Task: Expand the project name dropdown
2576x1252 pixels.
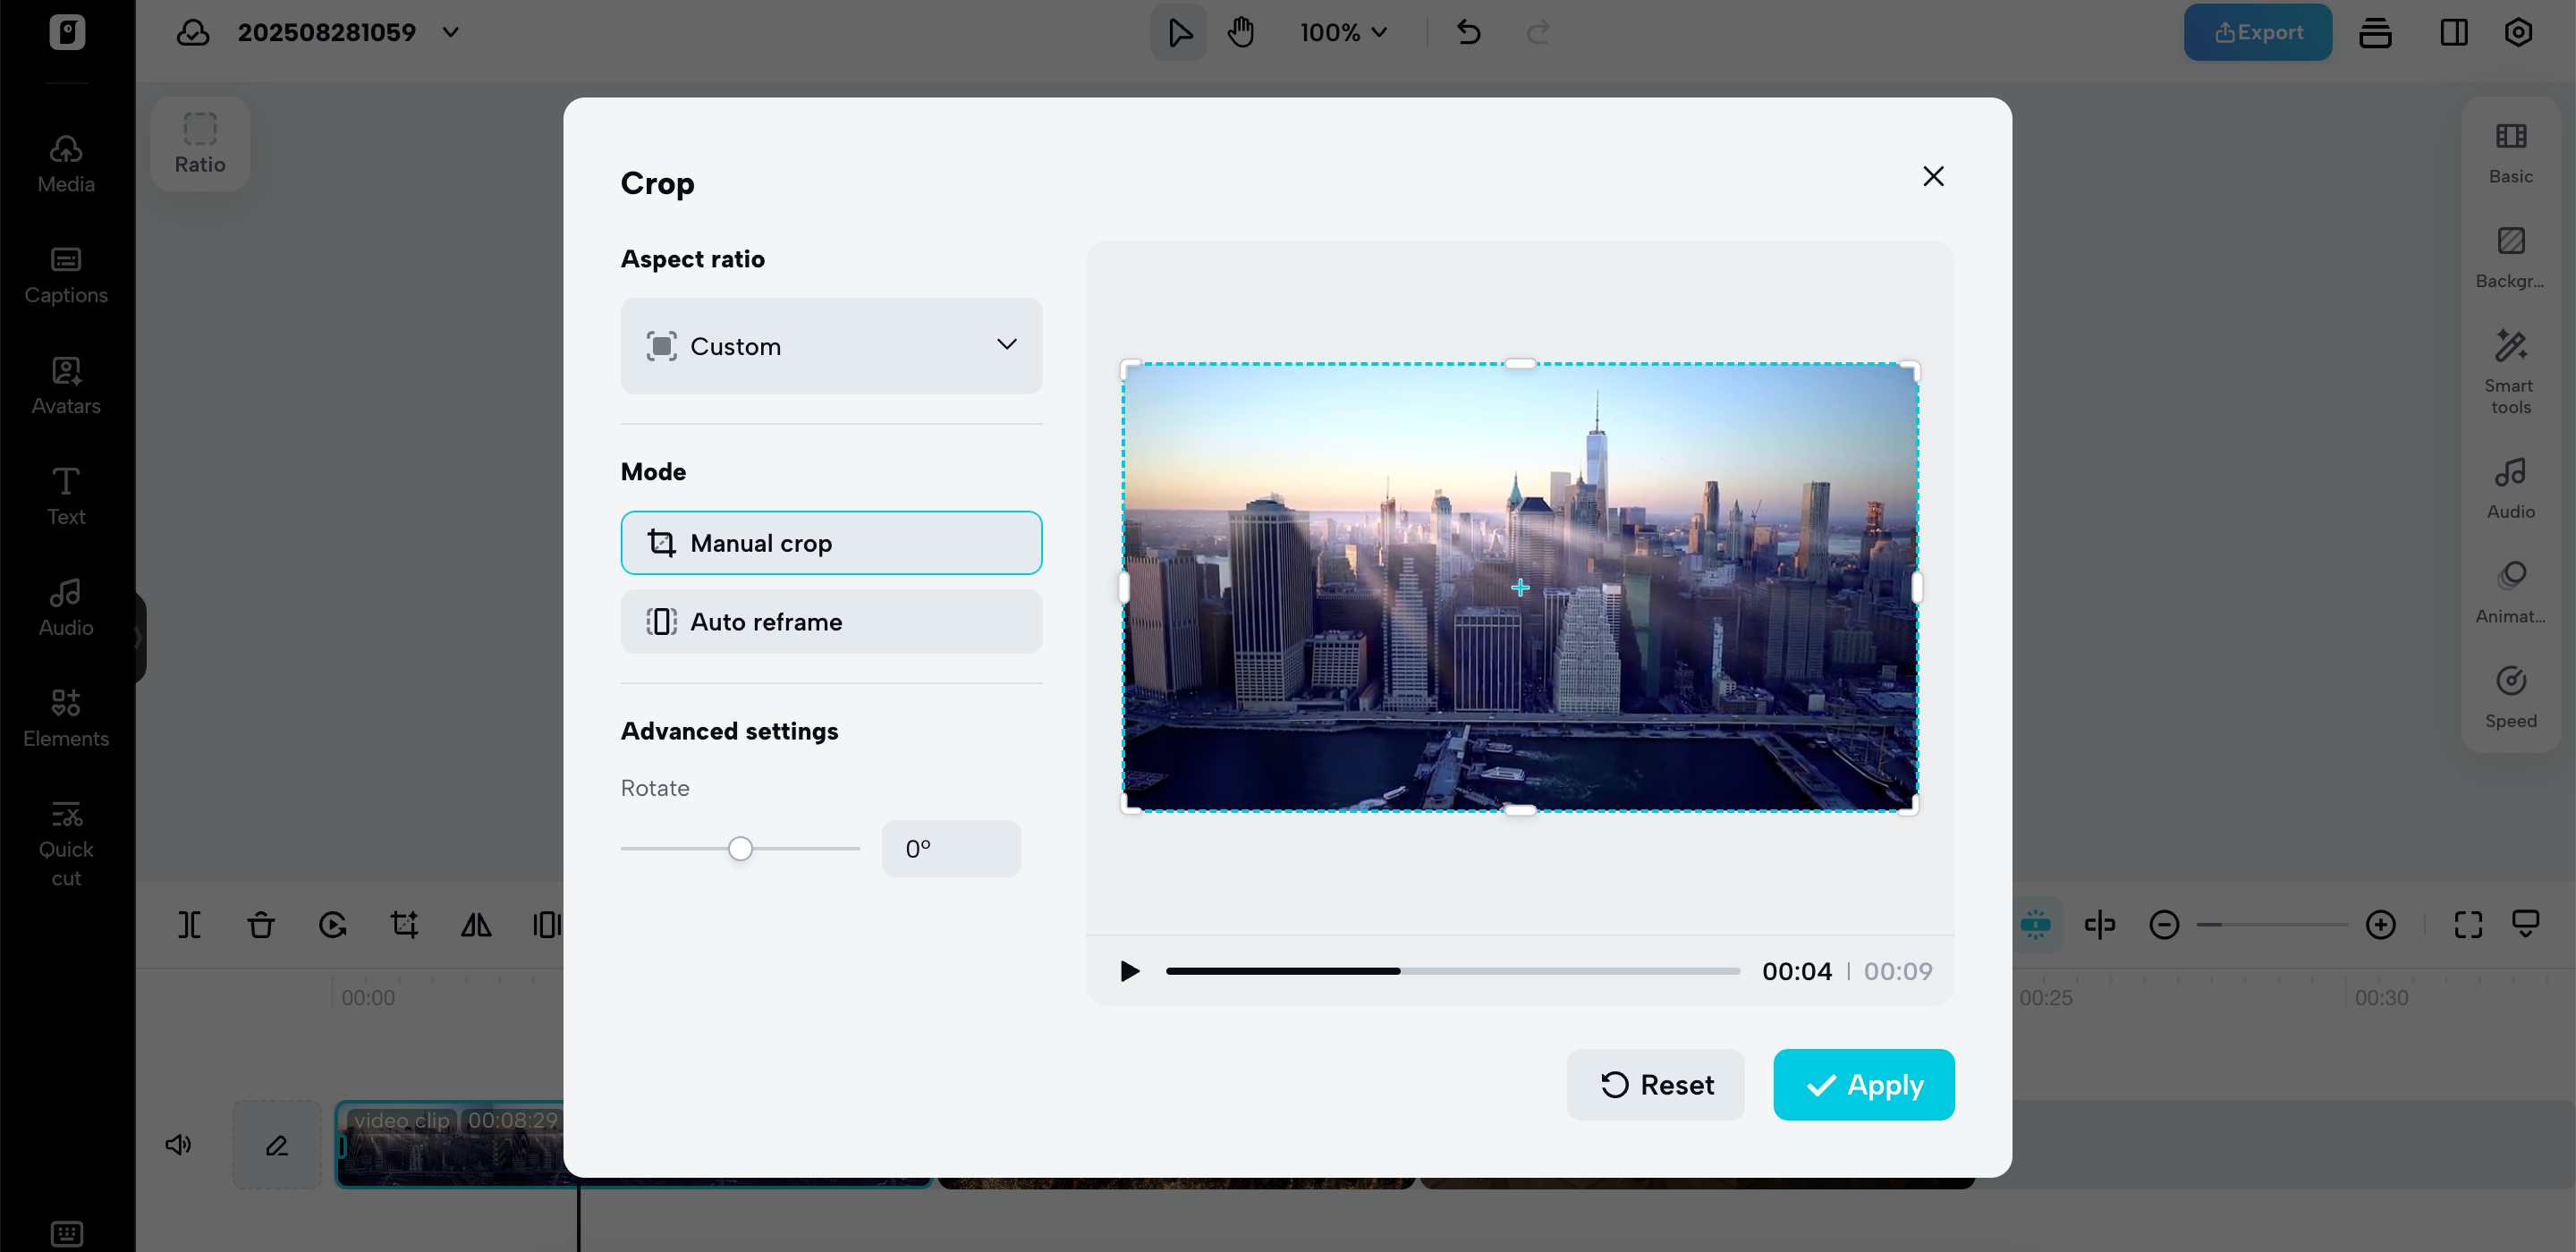Action: click(x=451, y=32)
